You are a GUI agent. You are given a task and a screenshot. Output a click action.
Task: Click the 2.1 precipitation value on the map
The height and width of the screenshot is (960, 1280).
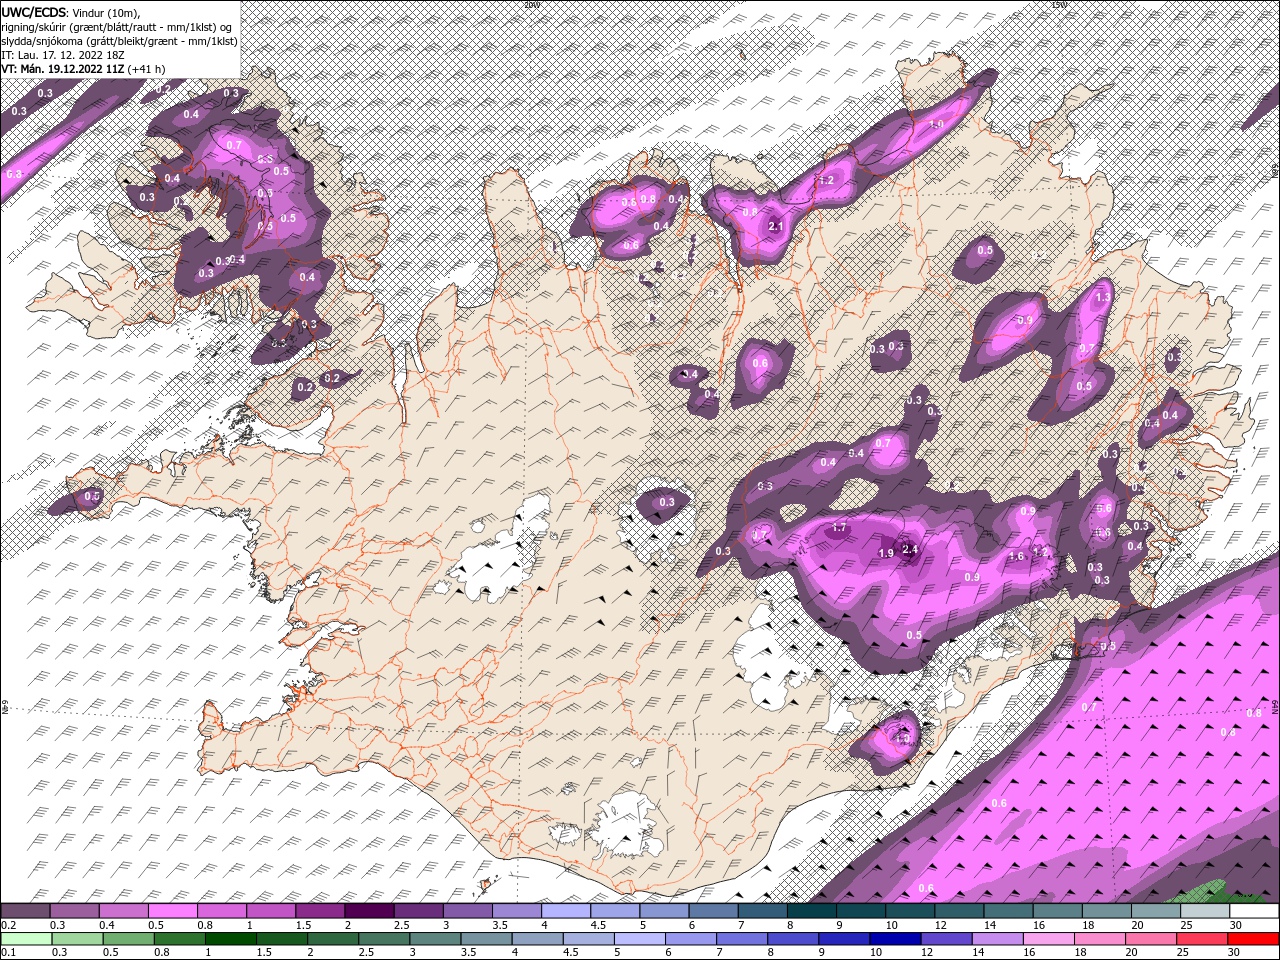click(776, 227)
